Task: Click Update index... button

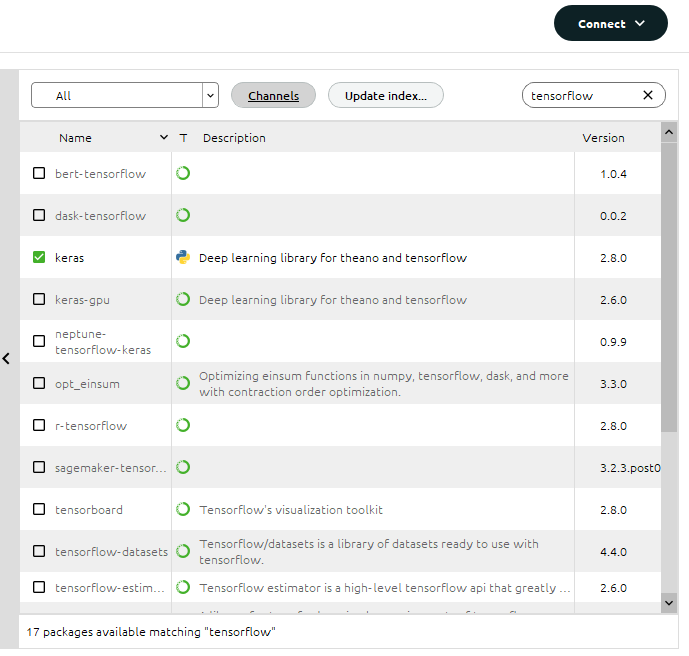Action: pos(386,95)
